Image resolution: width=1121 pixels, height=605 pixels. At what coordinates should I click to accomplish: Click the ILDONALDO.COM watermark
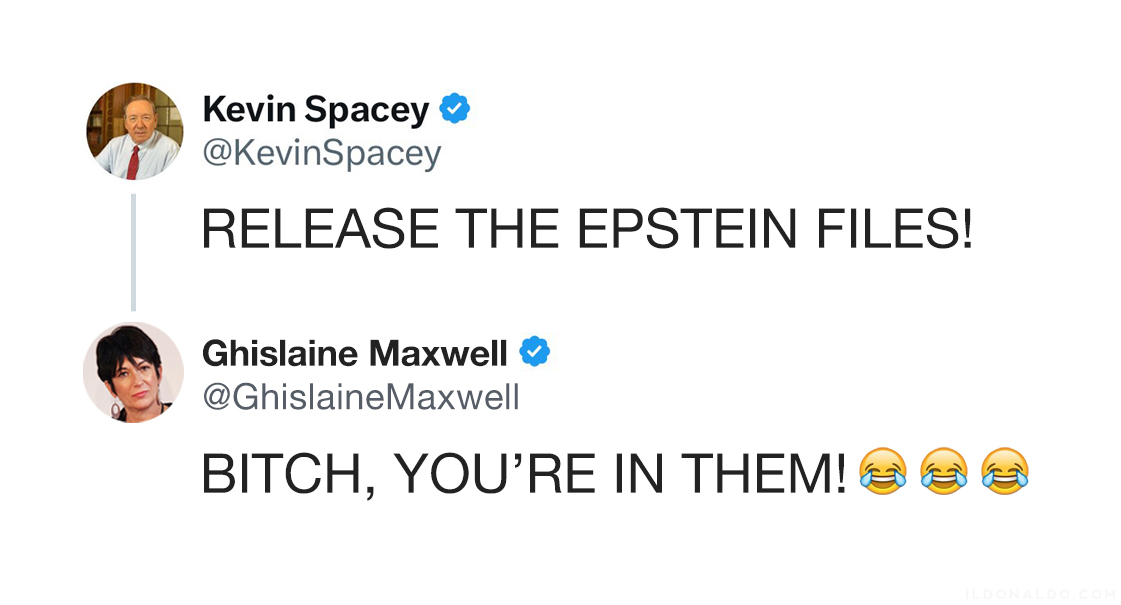pos(1040,594)
